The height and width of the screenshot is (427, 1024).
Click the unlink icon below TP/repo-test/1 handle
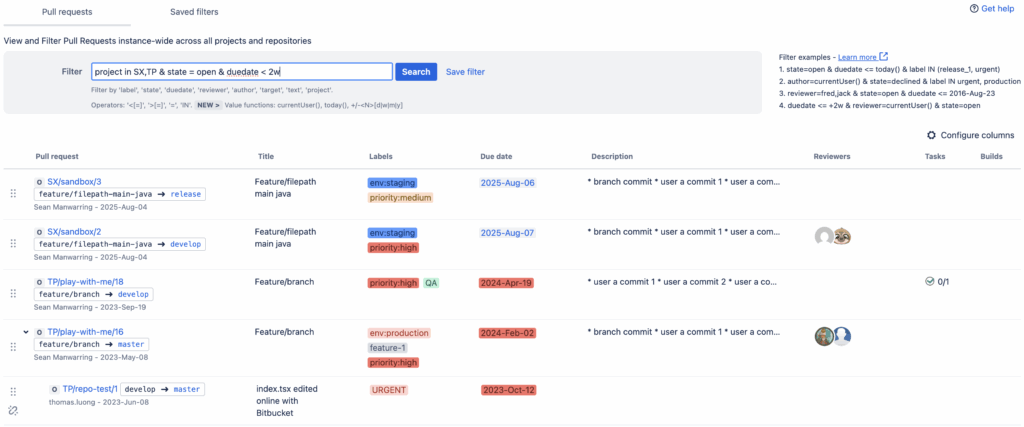(x=13, y=411)
